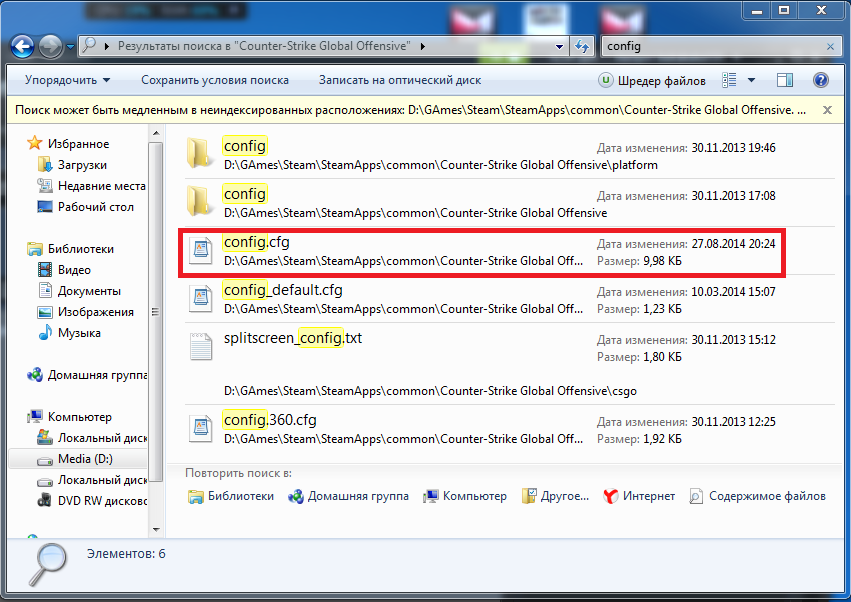Select Библиотеки in the navigation pane
The width and height of the screenshot is (851, 602).
click(x=80, y=249)
